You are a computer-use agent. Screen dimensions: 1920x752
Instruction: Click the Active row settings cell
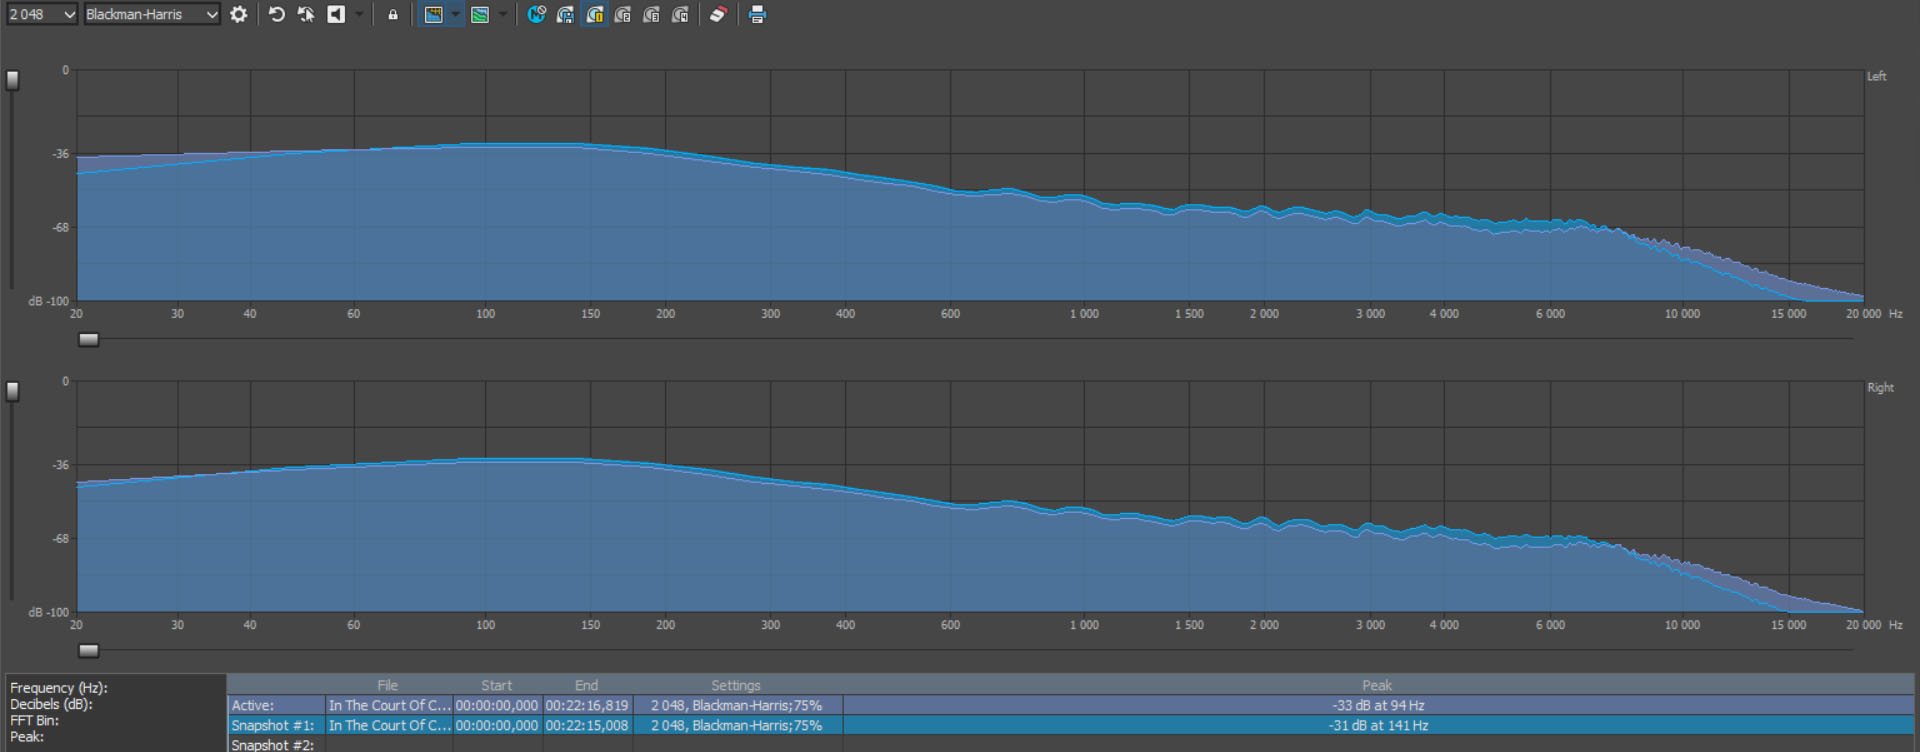[x=737, y=705]
